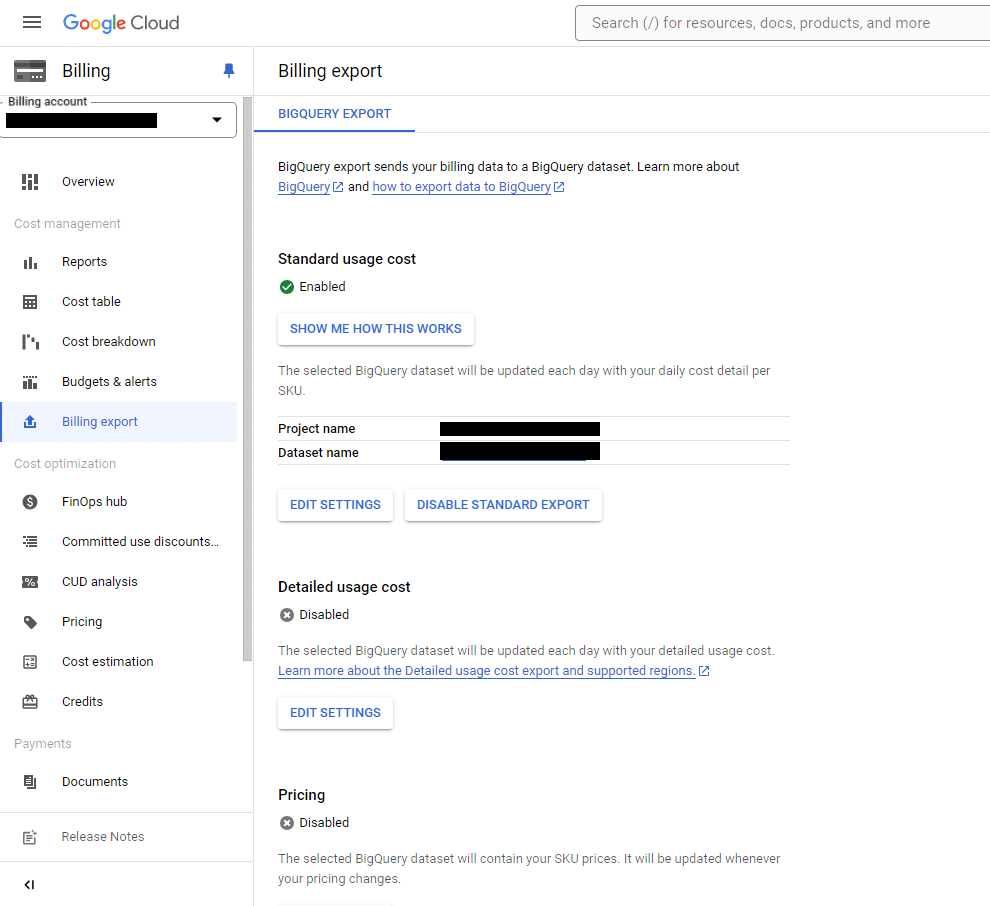Click the Credits icon under Cost optimization
The image size is (990, 906).
pyautogui.click(x=30, y=701)
